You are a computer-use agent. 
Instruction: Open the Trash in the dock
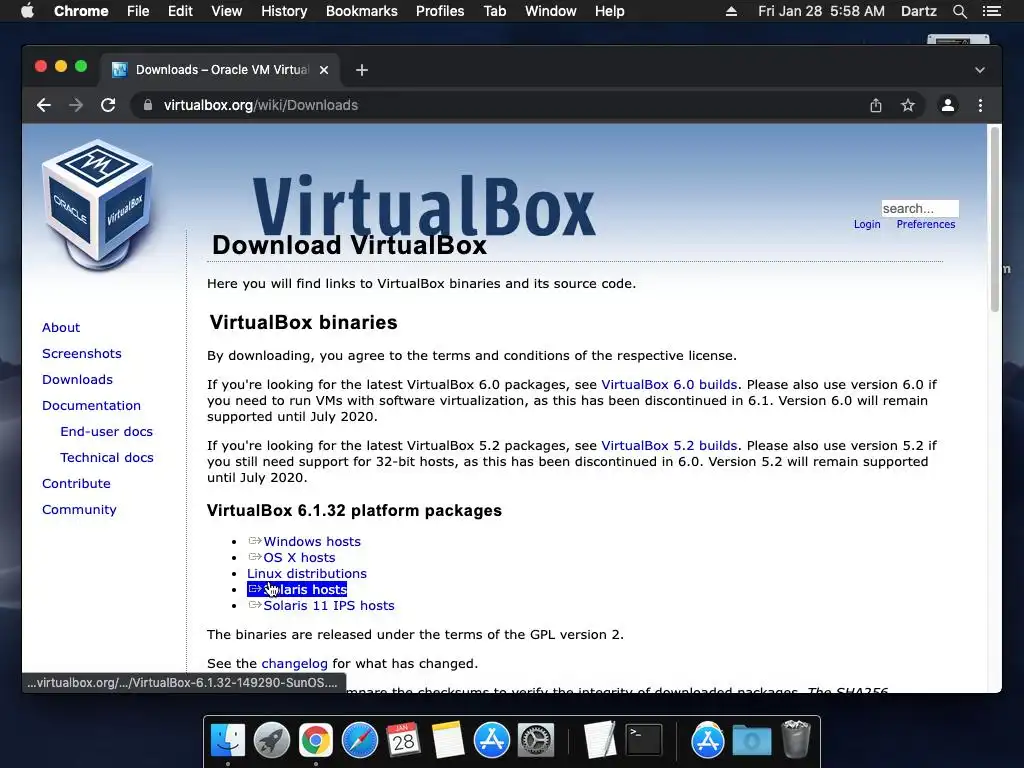[795, 739]
